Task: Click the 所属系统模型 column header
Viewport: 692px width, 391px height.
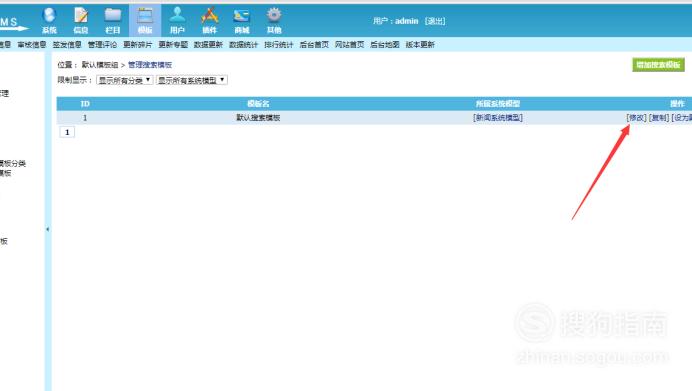Action: [498, 104]
